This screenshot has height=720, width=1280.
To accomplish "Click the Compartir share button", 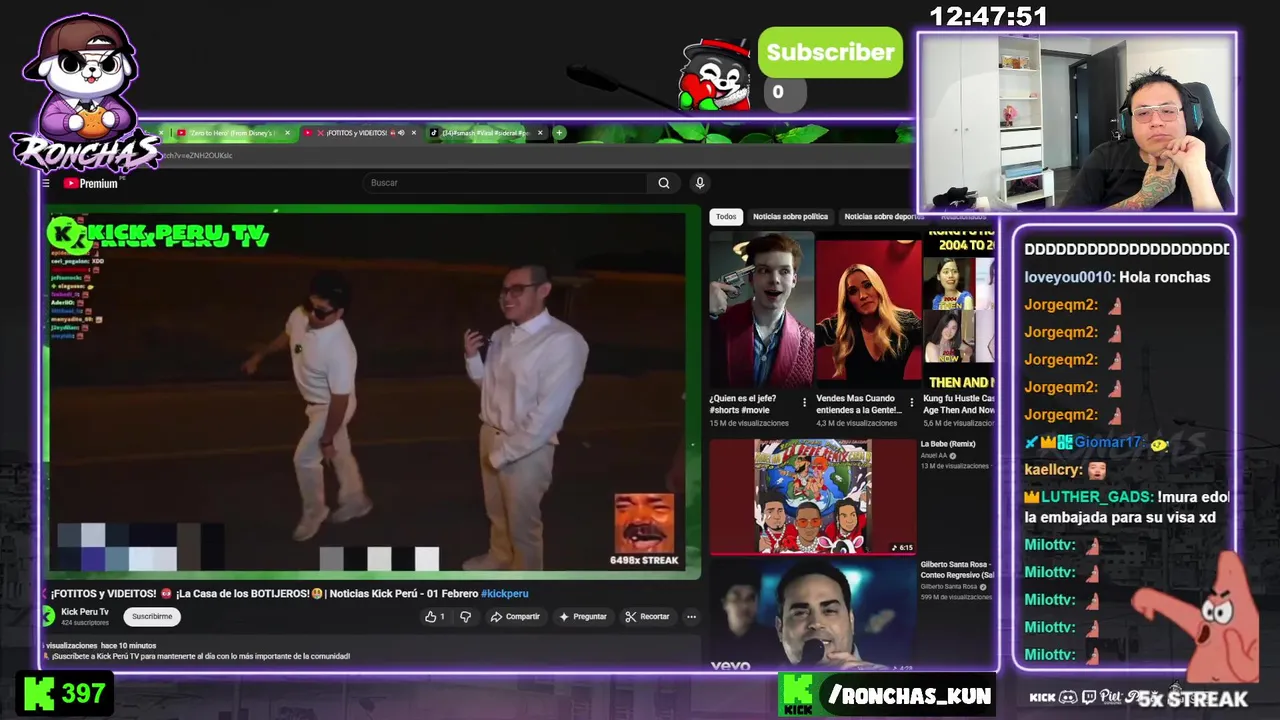I will 515,617.
